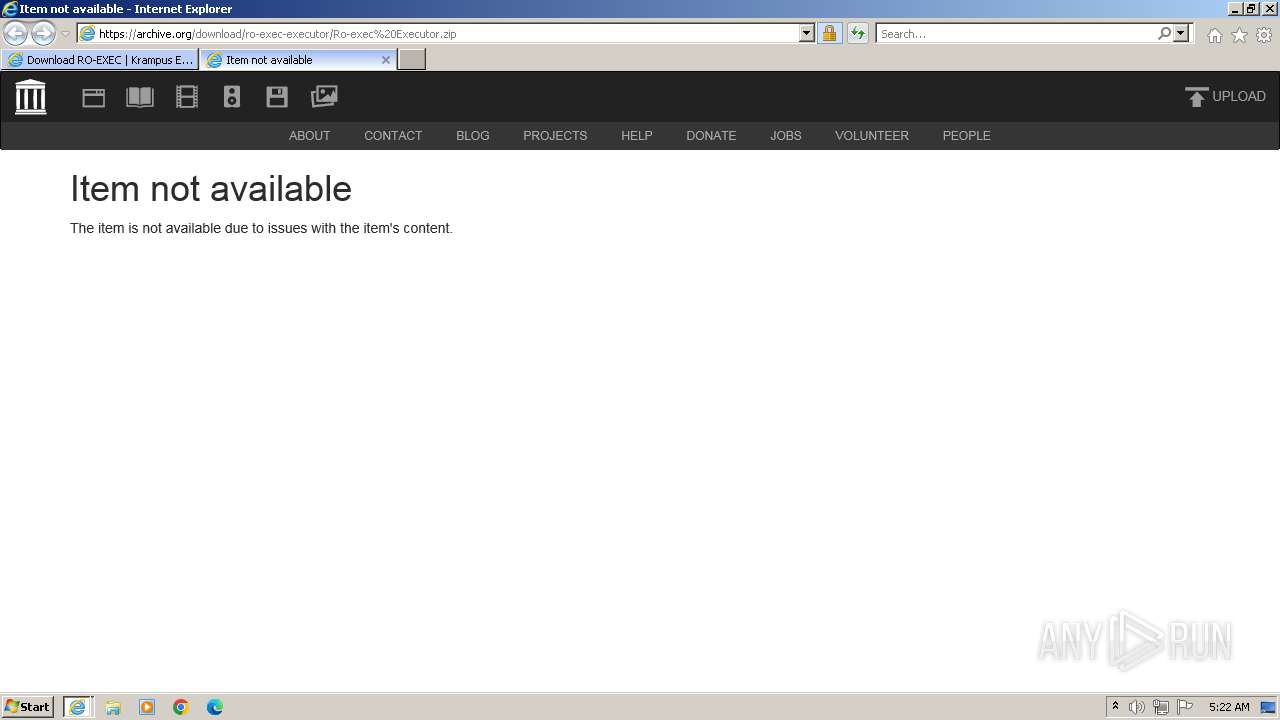1280x720 pixels.
Task: Open recent pages dropdown arrow
Action: [x=65, y=34]
